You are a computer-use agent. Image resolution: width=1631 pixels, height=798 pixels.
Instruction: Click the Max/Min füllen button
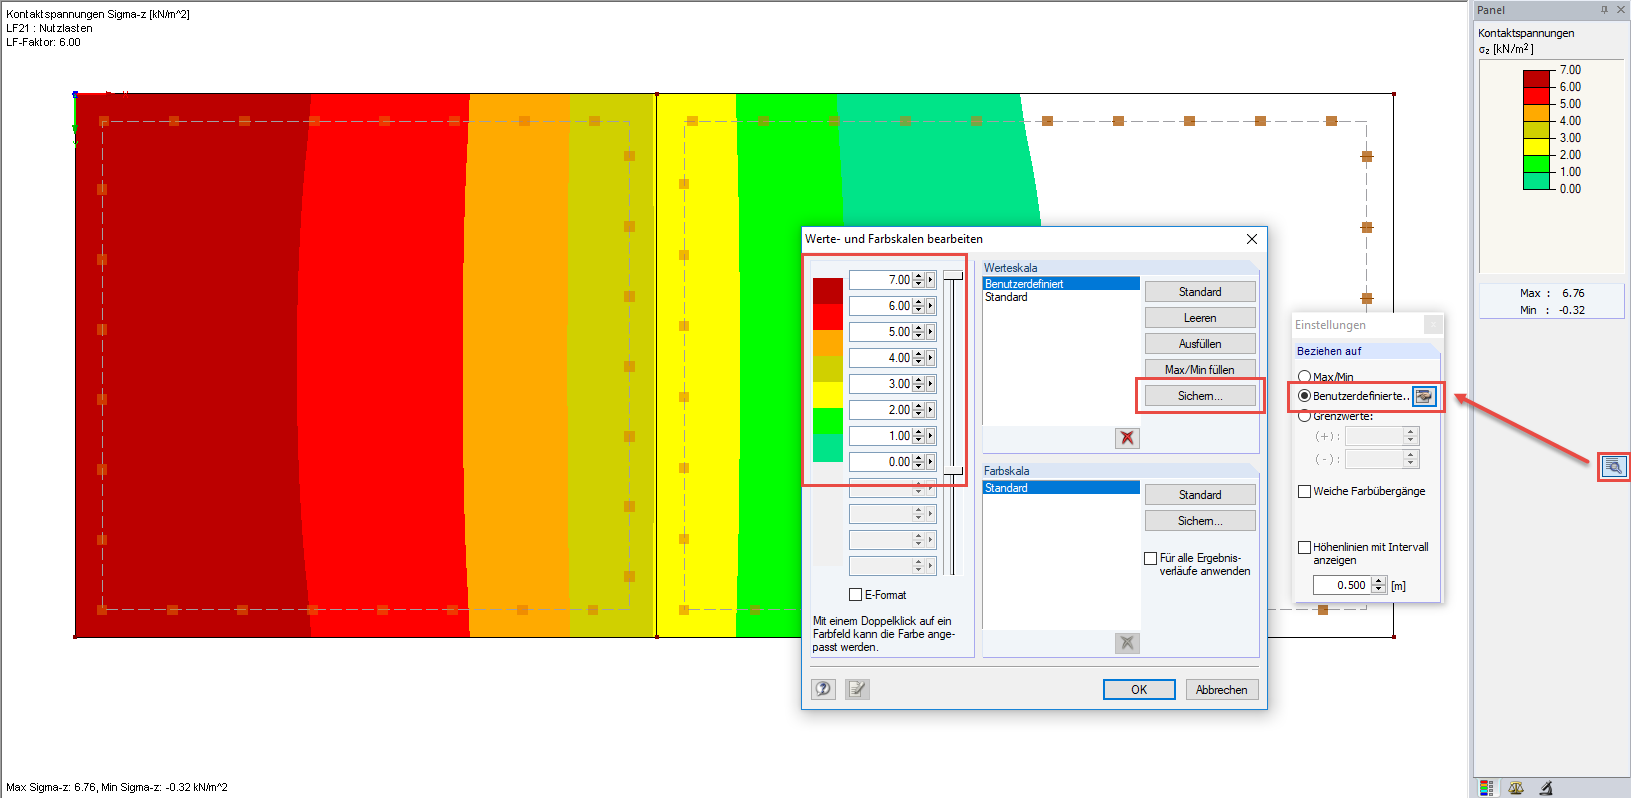point(1200,369)
